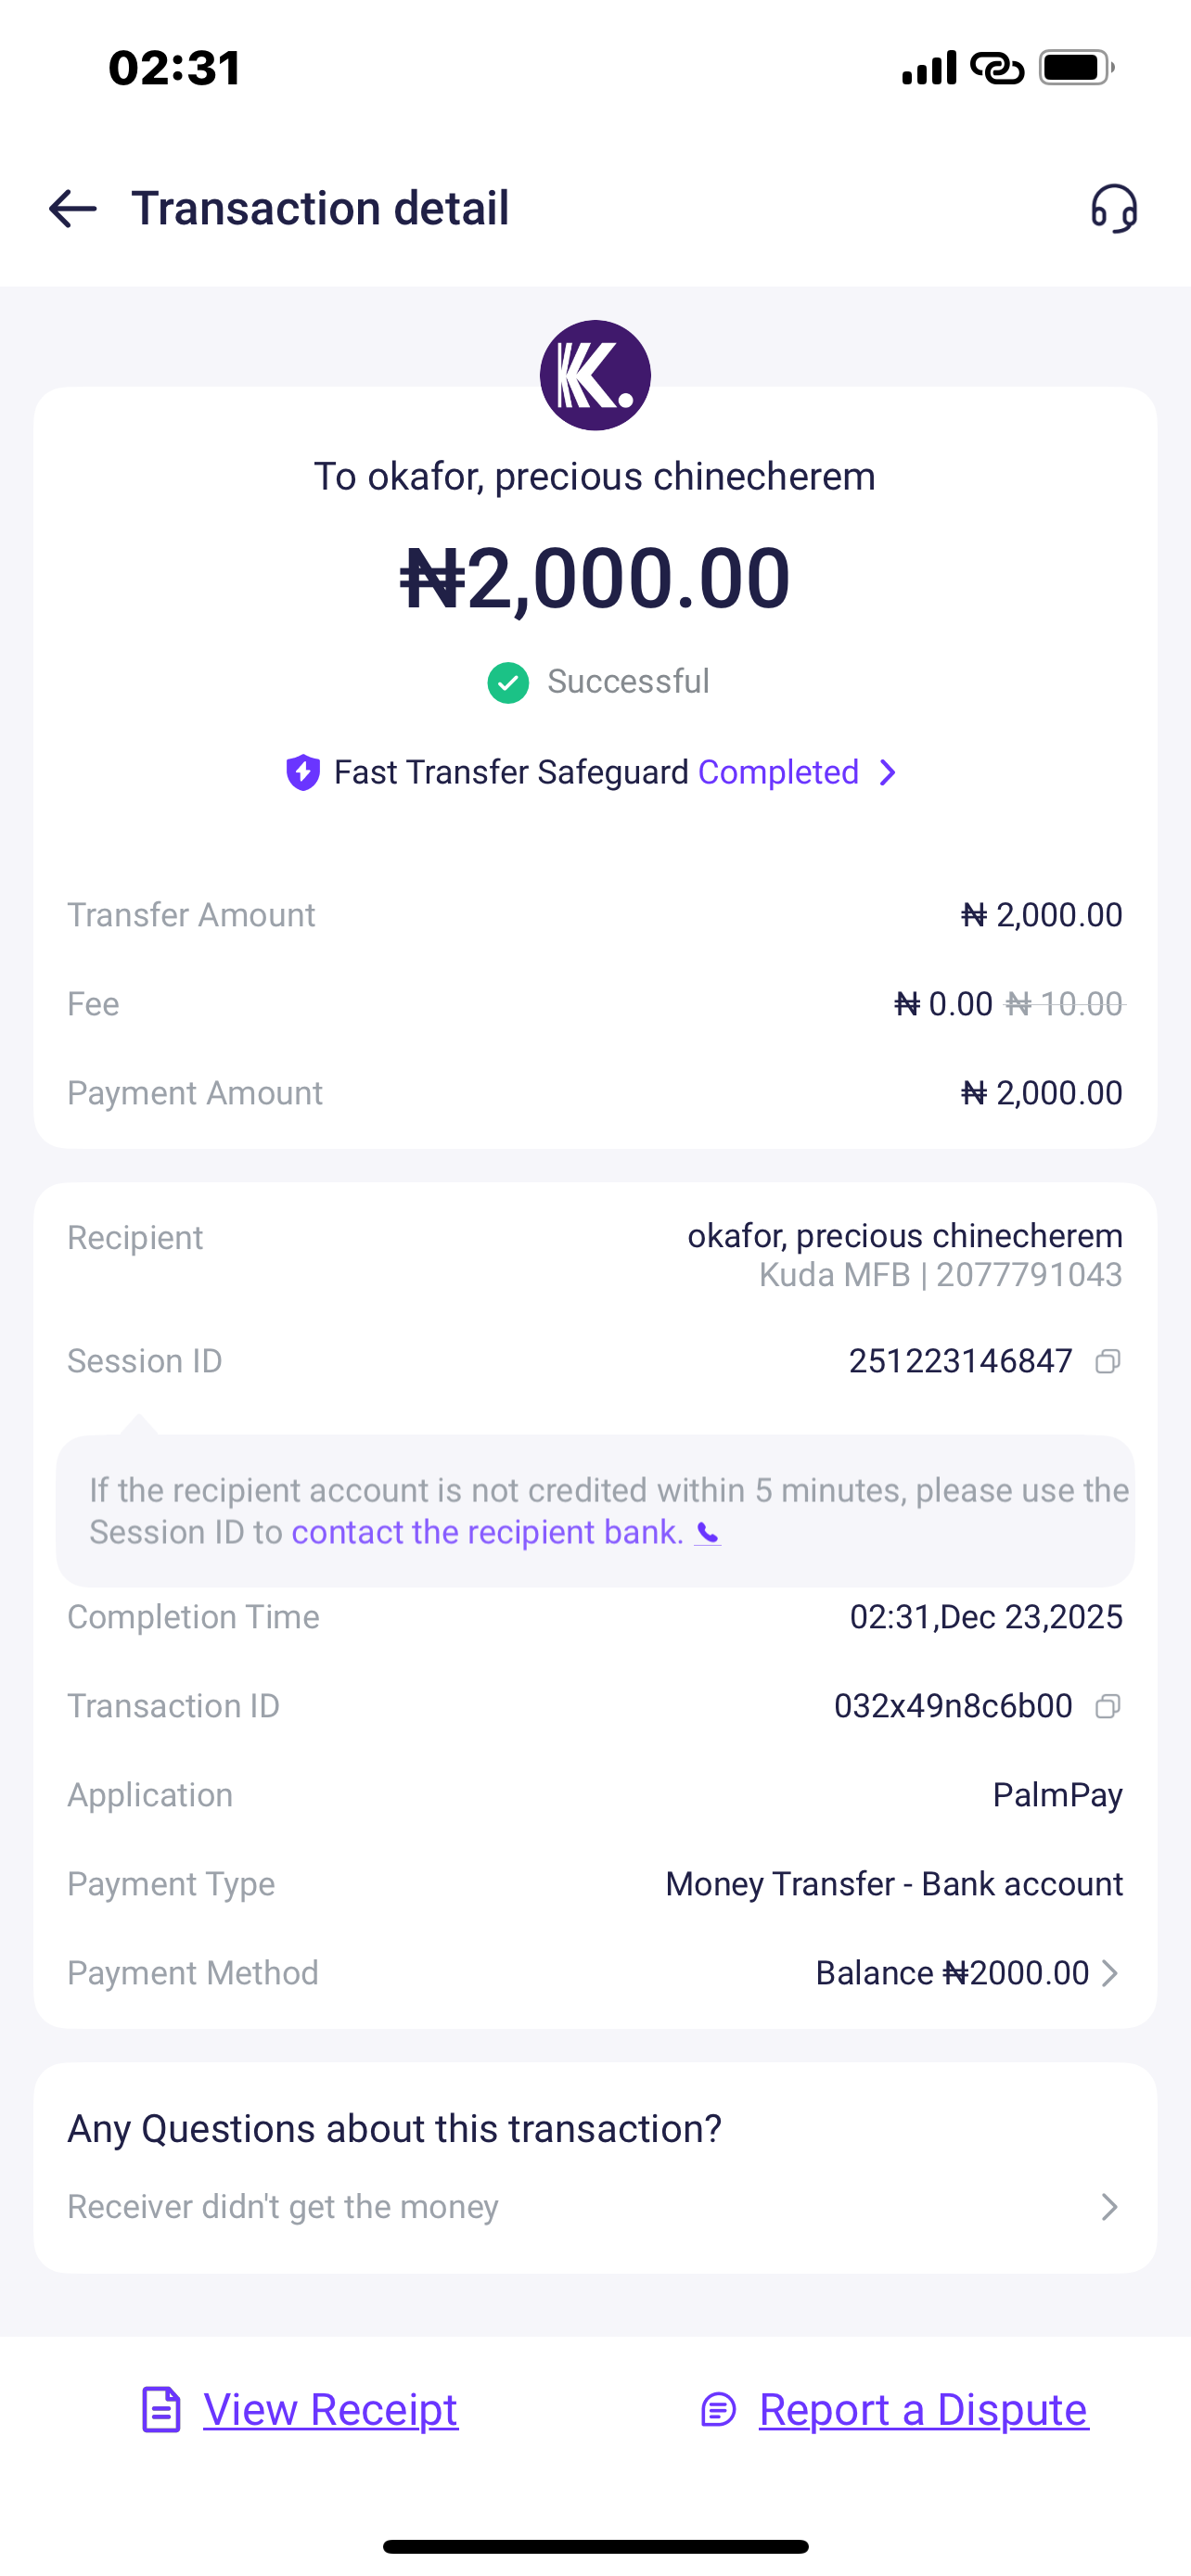Copy the Session ID

click(x=1107, y=1361)
